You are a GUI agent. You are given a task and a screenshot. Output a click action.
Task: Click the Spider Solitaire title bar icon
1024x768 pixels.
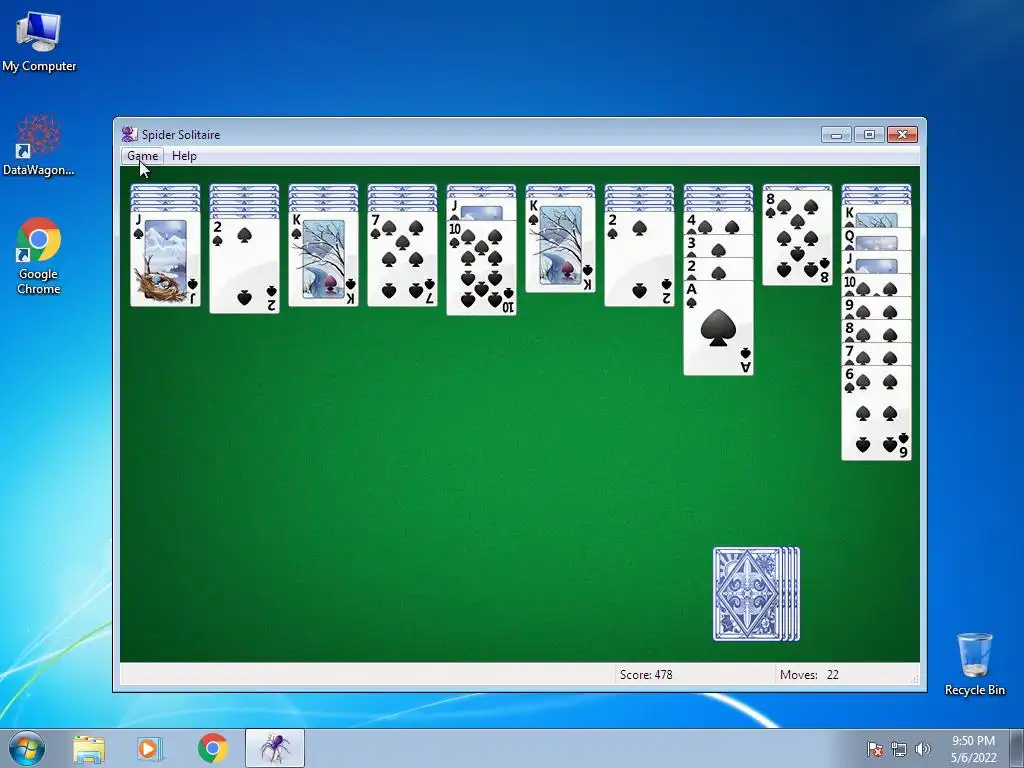[129, 135]
